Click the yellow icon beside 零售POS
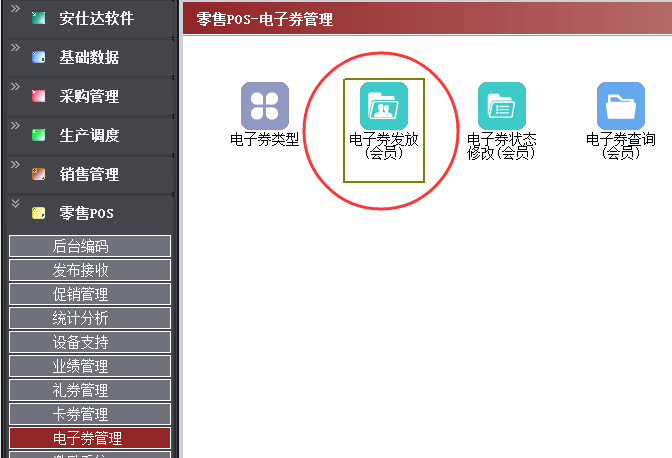 click(39, 213)
